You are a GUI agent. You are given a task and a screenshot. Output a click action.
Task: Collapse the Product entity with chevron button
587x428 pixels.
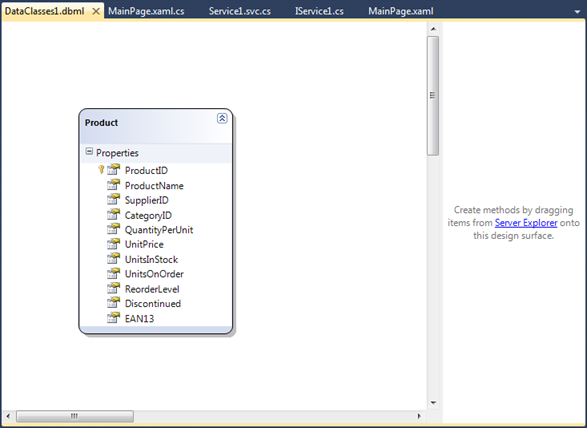point(222,118)
